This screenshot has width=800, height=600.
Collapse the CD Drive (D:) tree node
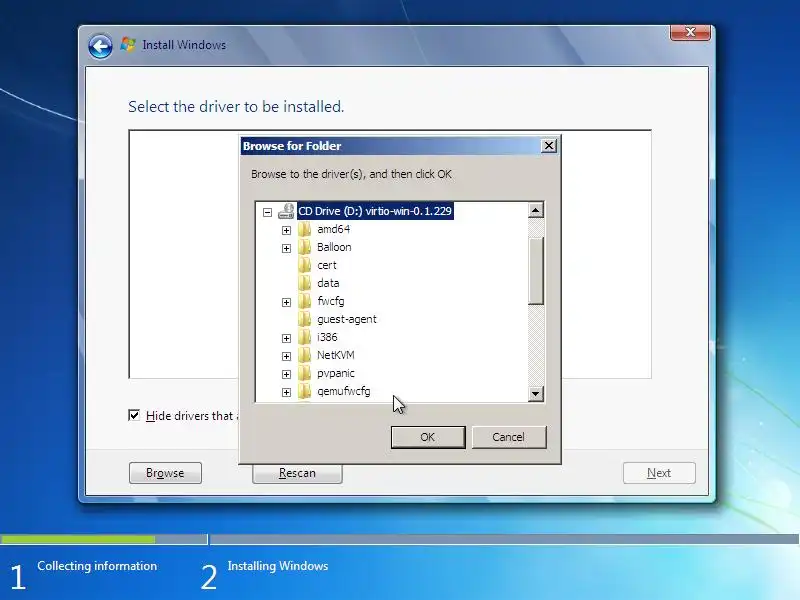267,212
